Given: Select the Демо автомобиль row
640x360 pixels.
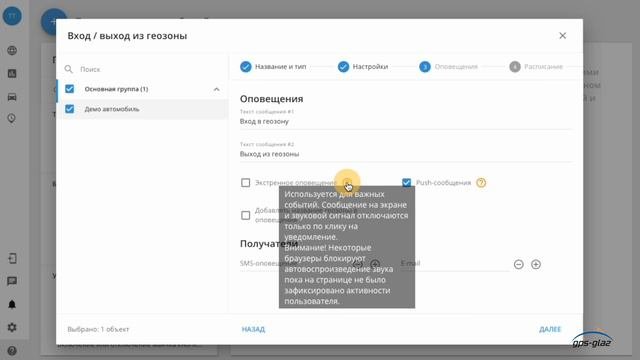Looking at the screenshot, I should point(142,109).
